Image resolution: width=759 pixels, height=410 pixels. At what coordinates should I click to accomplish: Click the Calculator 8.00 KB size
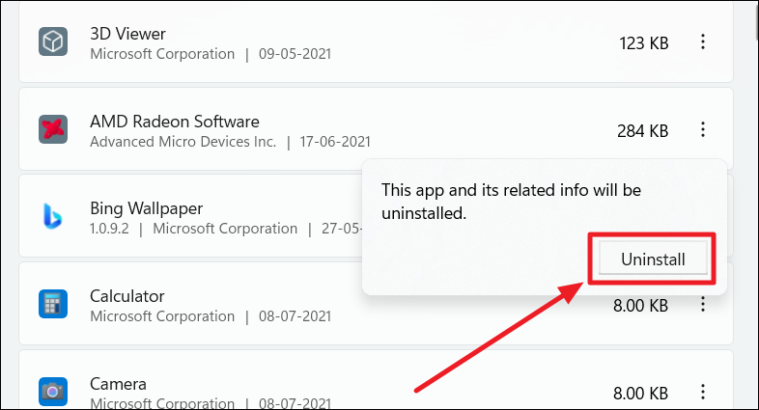pos(641,306)
